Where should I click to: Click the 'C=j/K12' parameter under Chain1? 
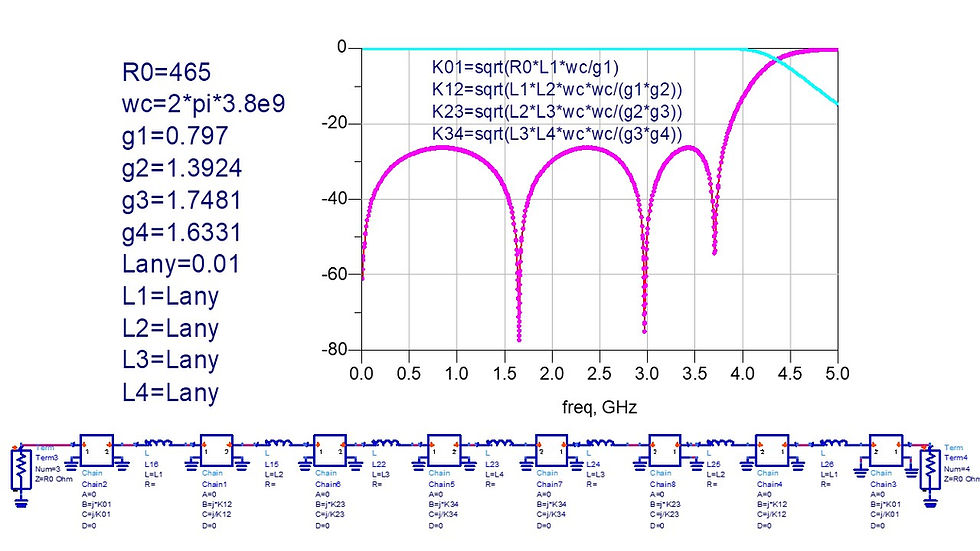216,515
